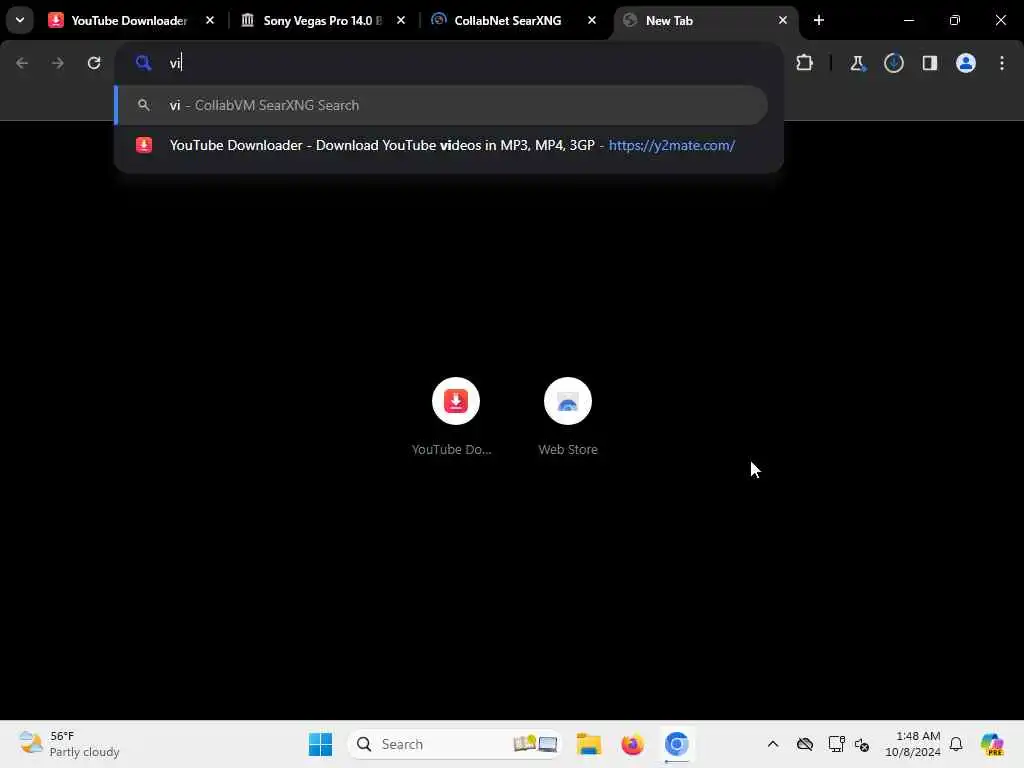Open the Downloads toolbar icon
The width and height of the screenshot is (1024, 768).
893,63
